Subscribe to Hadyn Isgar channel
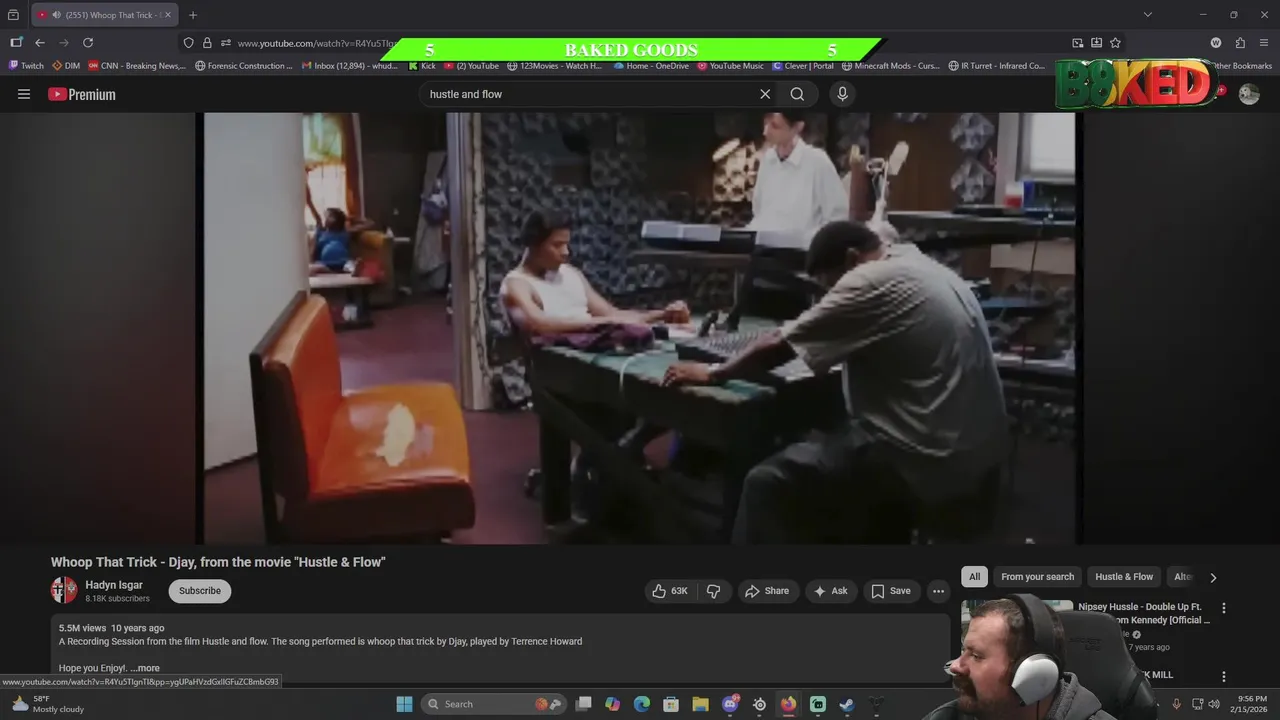1280x720 pixels. click(x=200, y=591)
